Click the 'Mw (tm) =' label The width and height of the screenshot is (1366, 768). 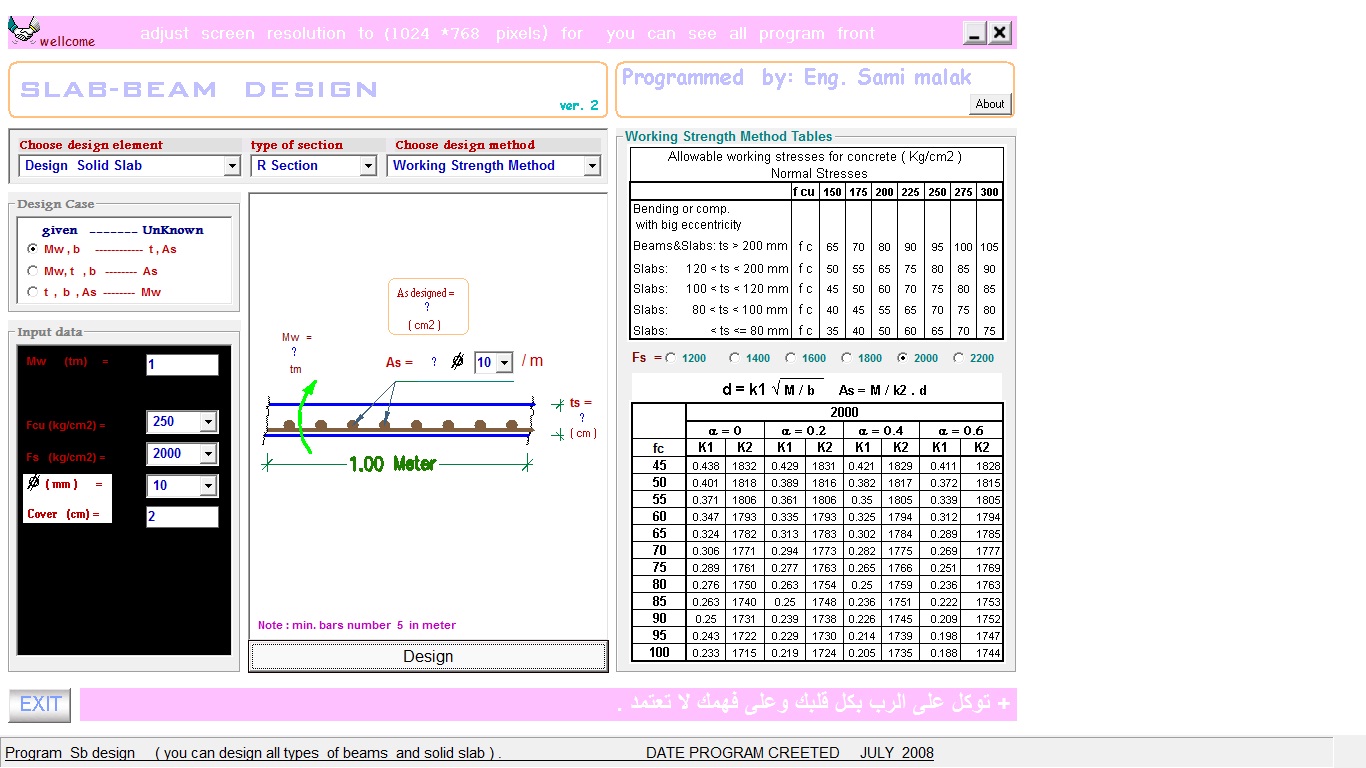coord(67,362)
